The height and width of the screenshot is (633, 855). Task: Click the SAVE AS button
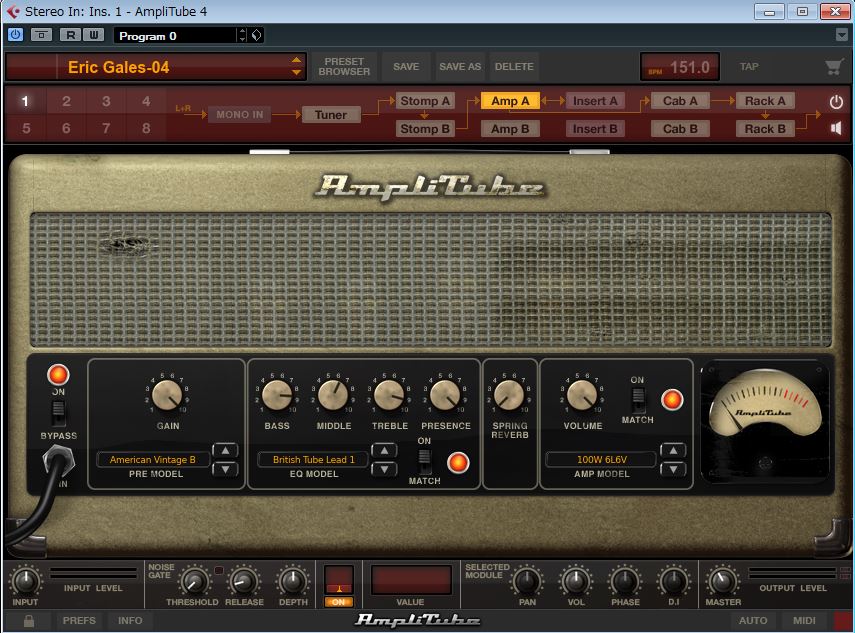click(460, 67)
